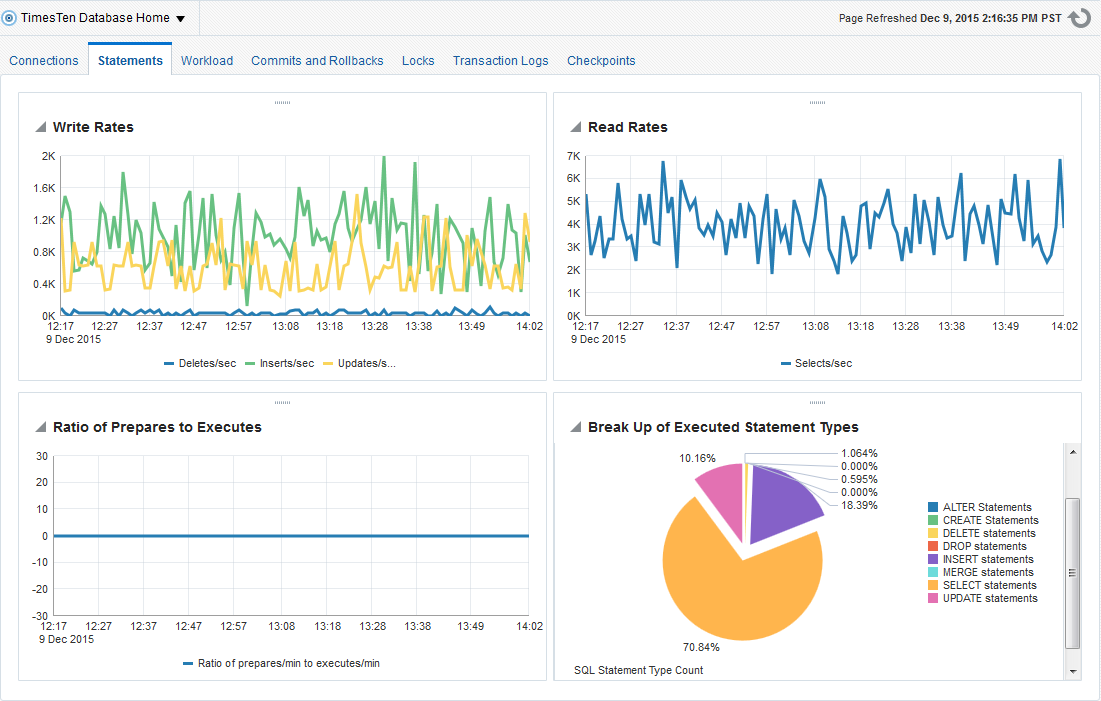Image resolution: width=1101 pixels, height=701 pixels.
Task: Collapse Ratio of Prepares to Executes panel
Action: pos(41,427)
